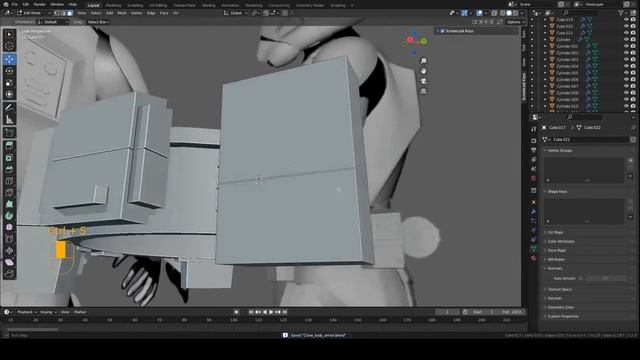Select the Loop Cut tool
Screen dimensions: 640x360
click(9, 181)
